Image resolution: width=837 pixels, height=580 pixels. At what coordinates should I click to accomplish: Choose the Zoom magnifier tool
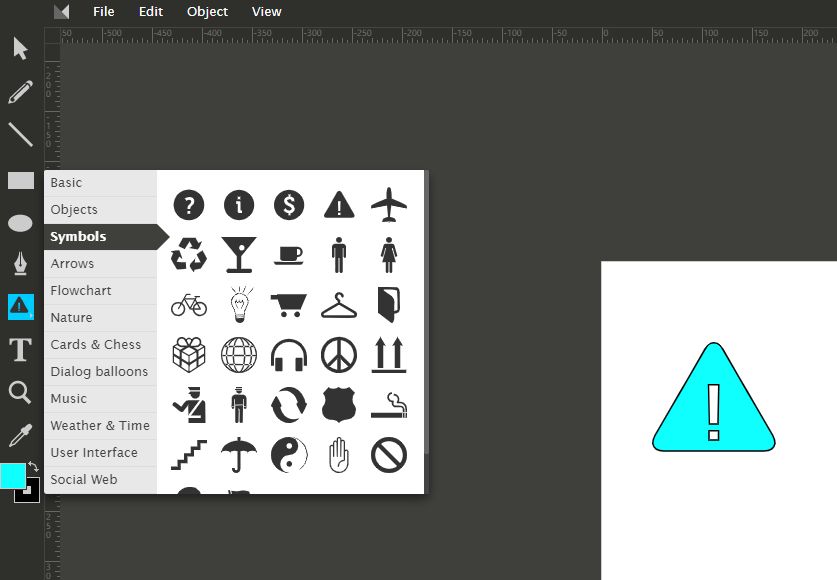pyautogui.click(x=21, y=392)
